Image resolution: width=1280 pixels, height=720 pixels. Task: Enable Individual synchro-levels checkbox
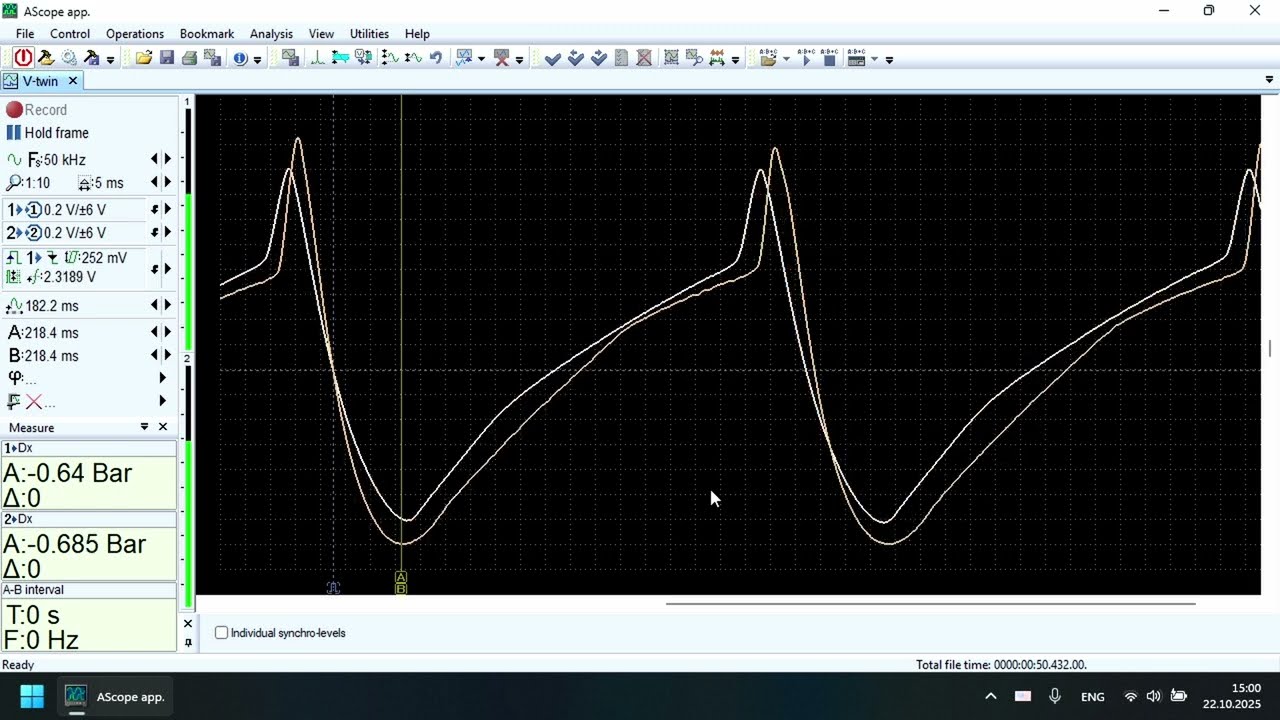click(x=222, y=633)
